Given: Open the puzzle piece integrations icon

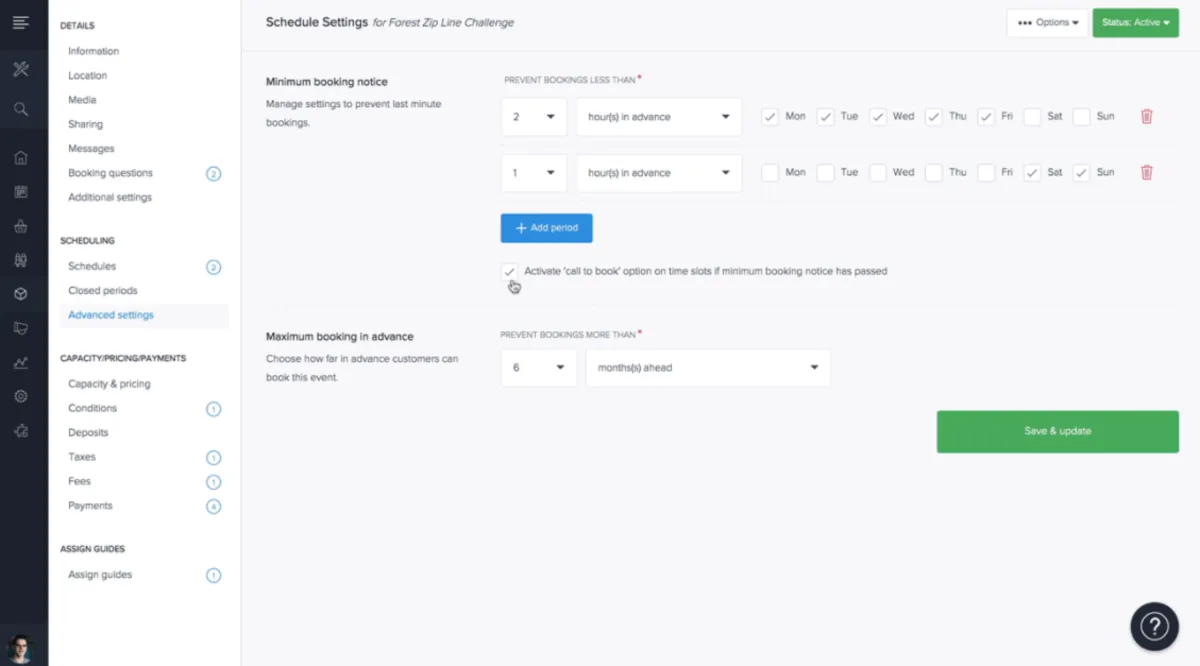Looking at the screenshot, I should point(21,431).
